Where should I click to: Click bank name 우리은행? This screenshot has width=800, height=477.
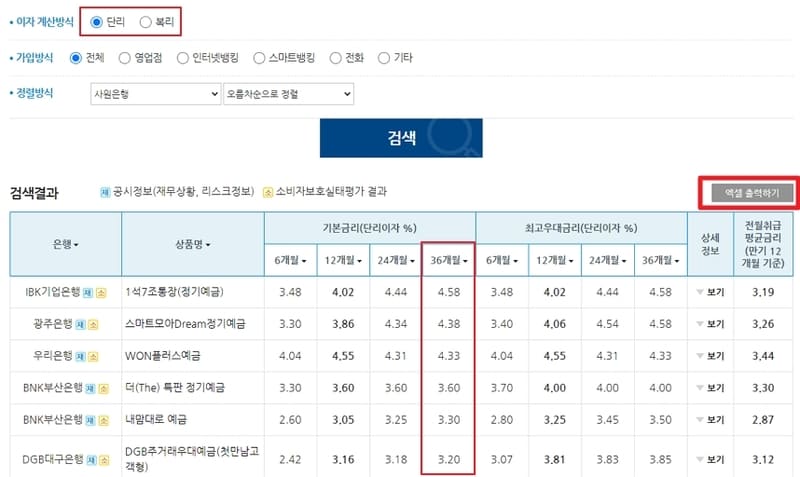point(53,356)
